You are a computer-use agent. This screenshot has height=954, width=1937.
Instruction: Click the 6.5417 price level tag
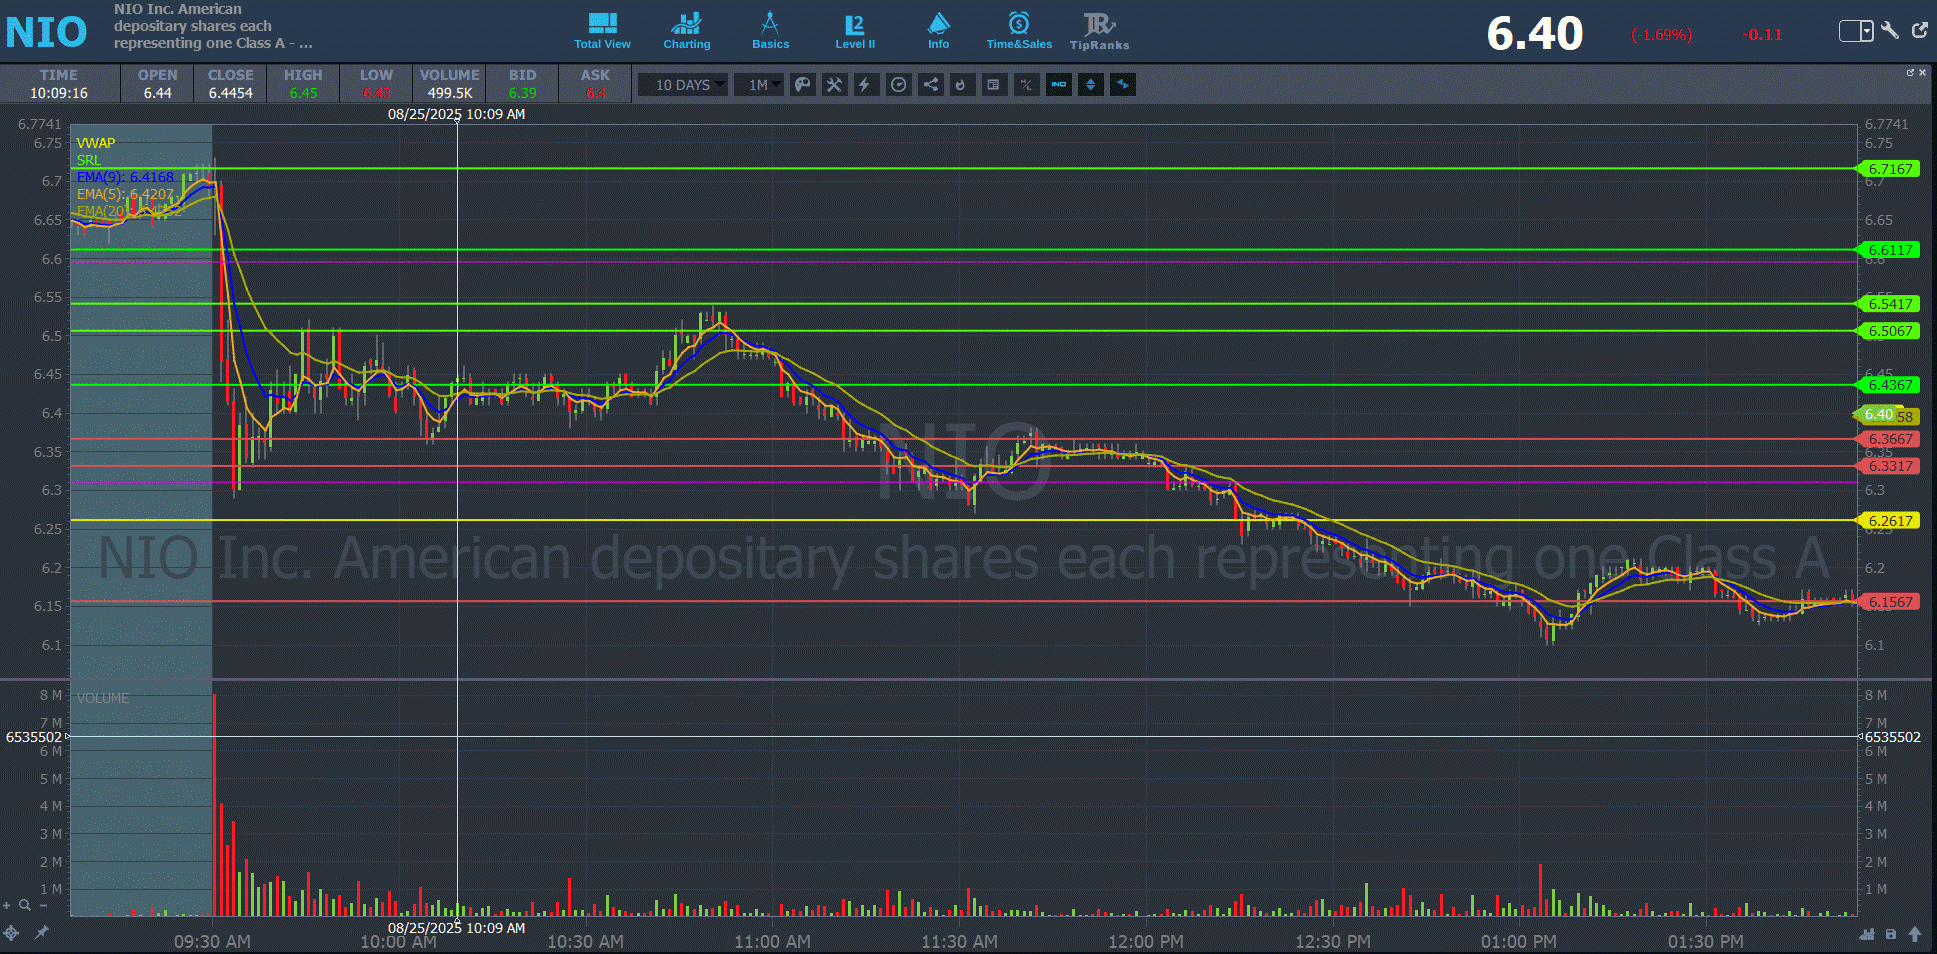click(1889, 304)
